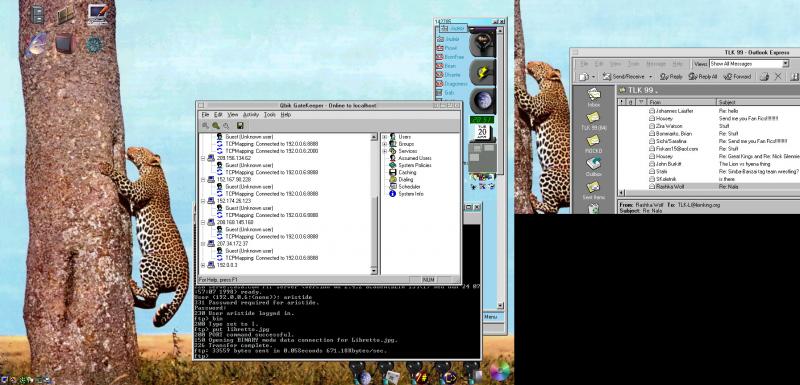Open Send/Receive dropdown arrow

pos(651,77)
